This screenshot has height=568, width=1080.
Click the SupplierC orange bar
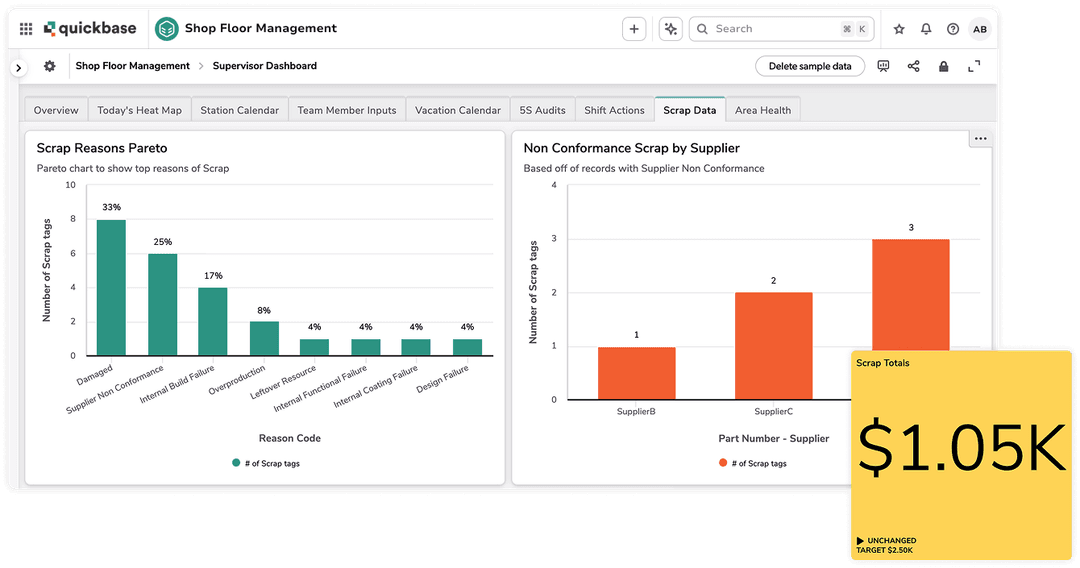773,346
